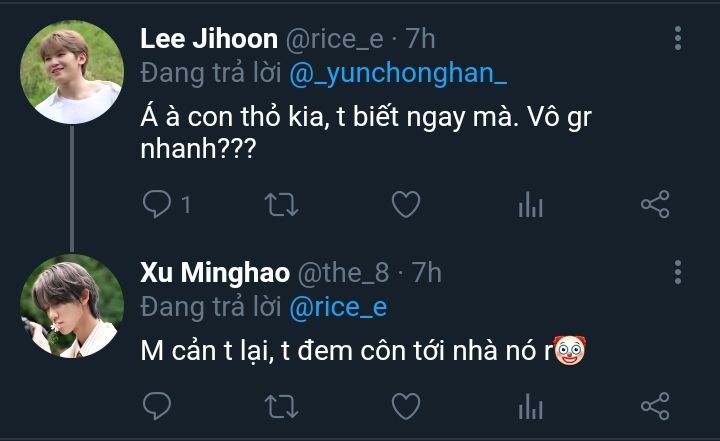Like Xu Minghao's tweet
720x441 pixels.
tap(404, 405)
